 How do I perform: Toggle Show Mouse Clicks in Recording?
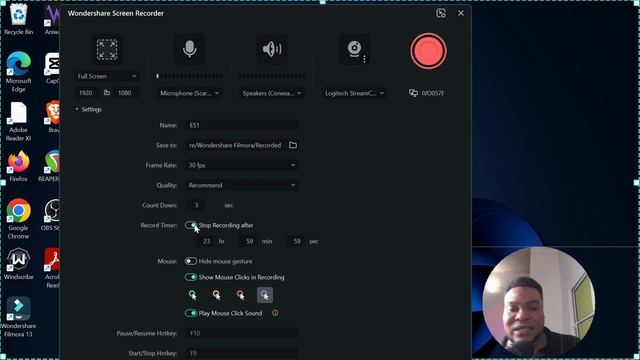pos(191,277)
